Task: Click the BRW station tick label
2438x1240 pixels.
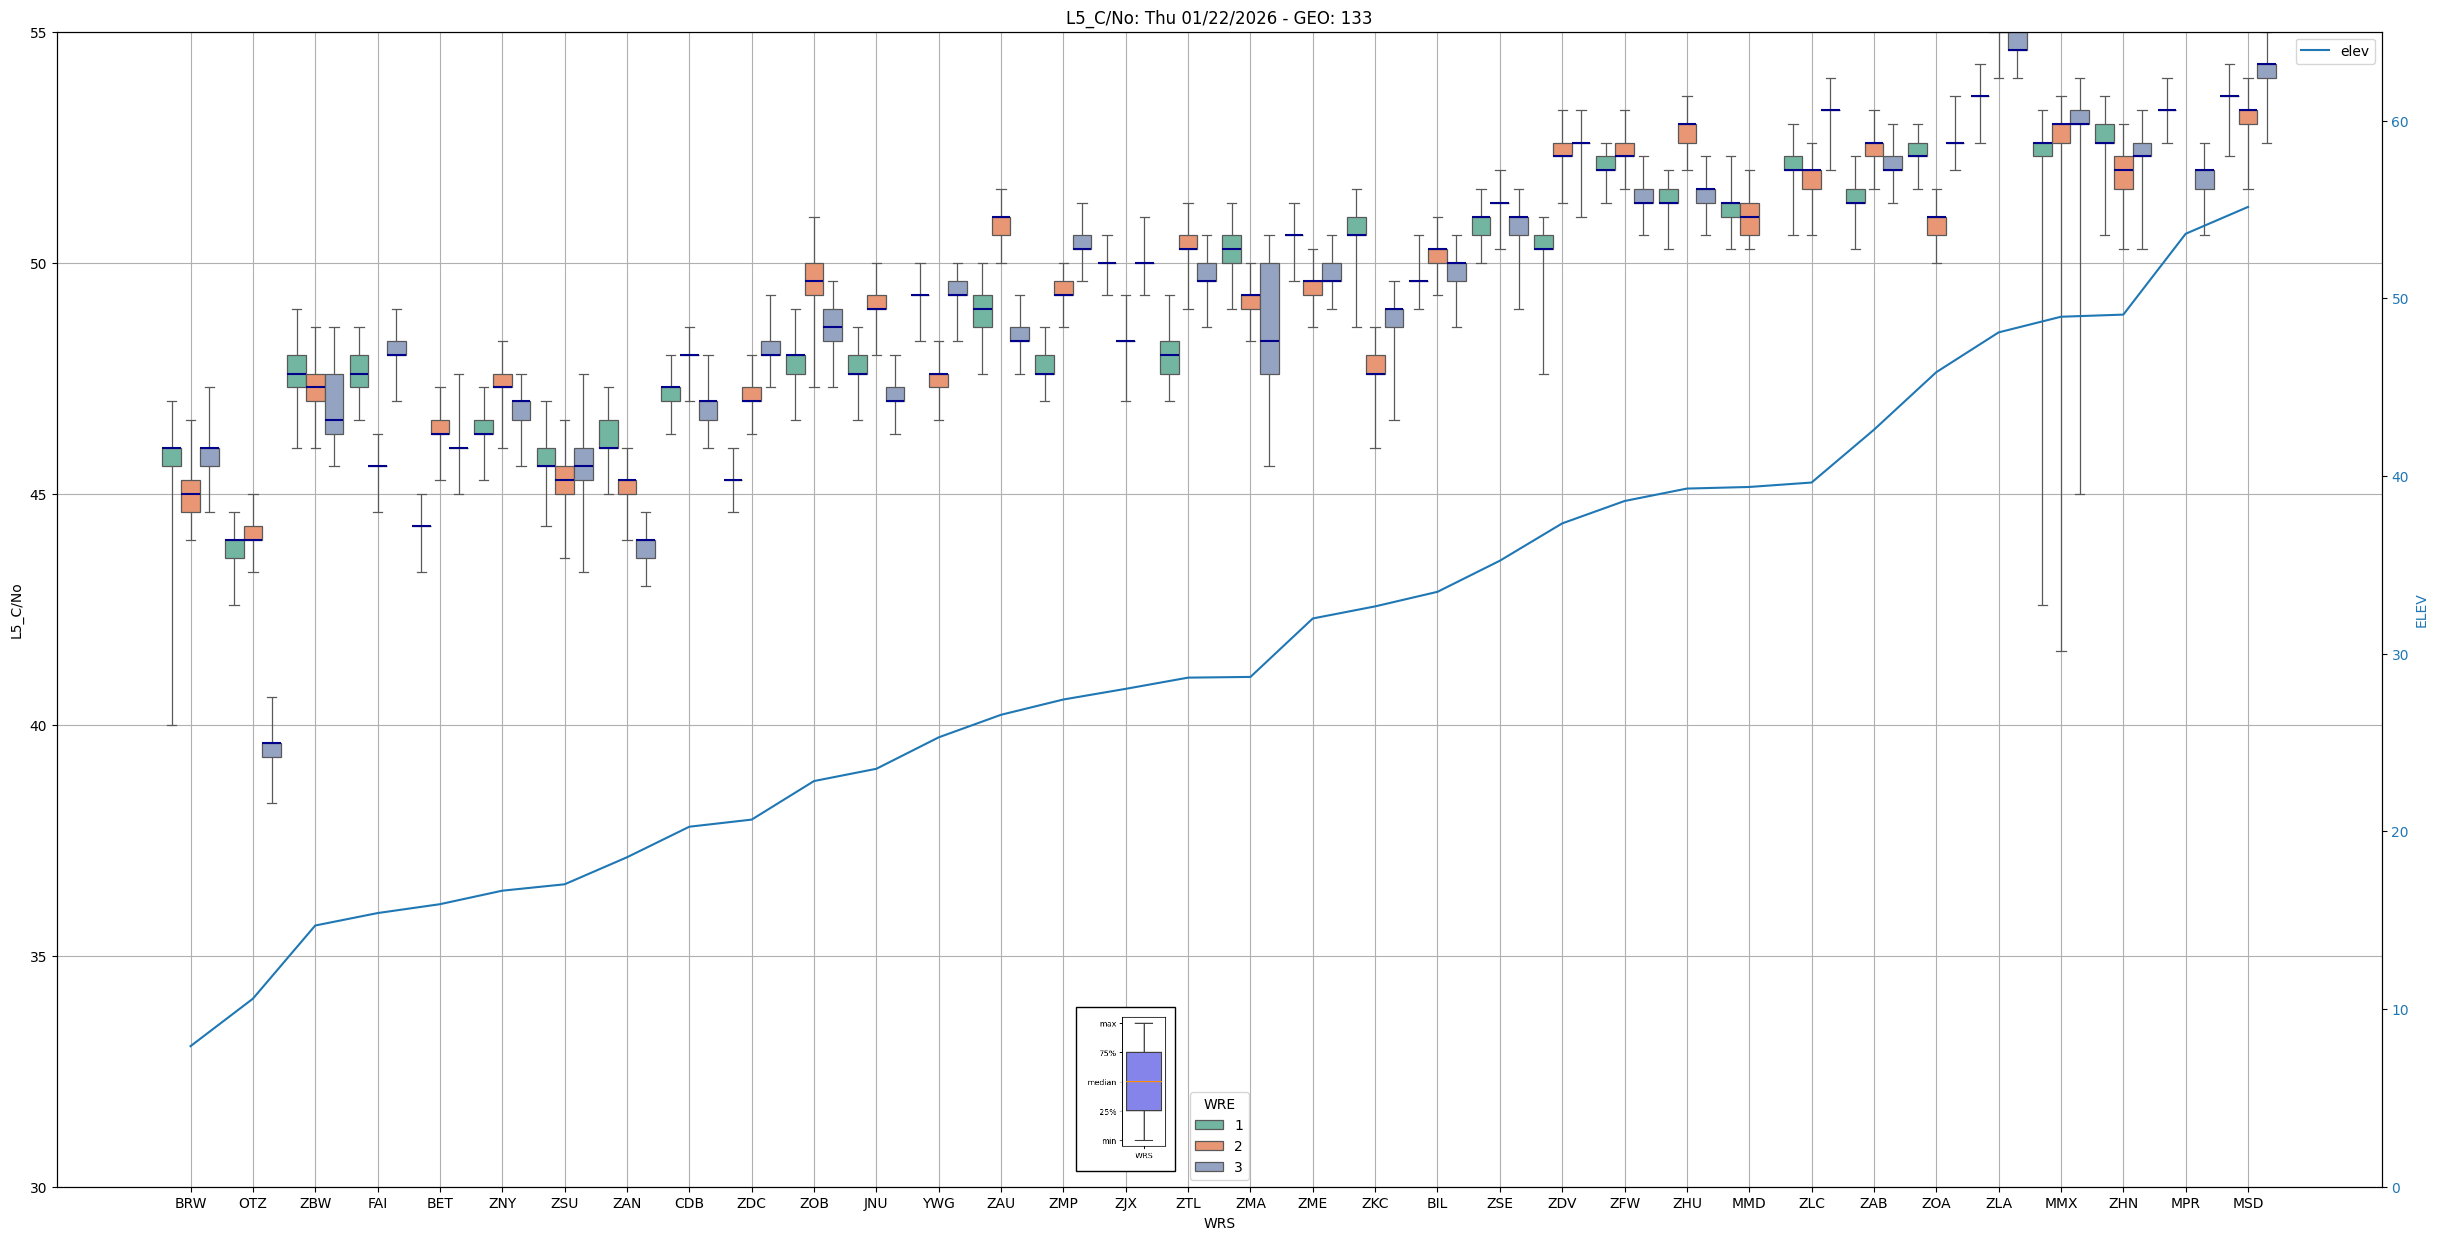Action: (190, 1203)
